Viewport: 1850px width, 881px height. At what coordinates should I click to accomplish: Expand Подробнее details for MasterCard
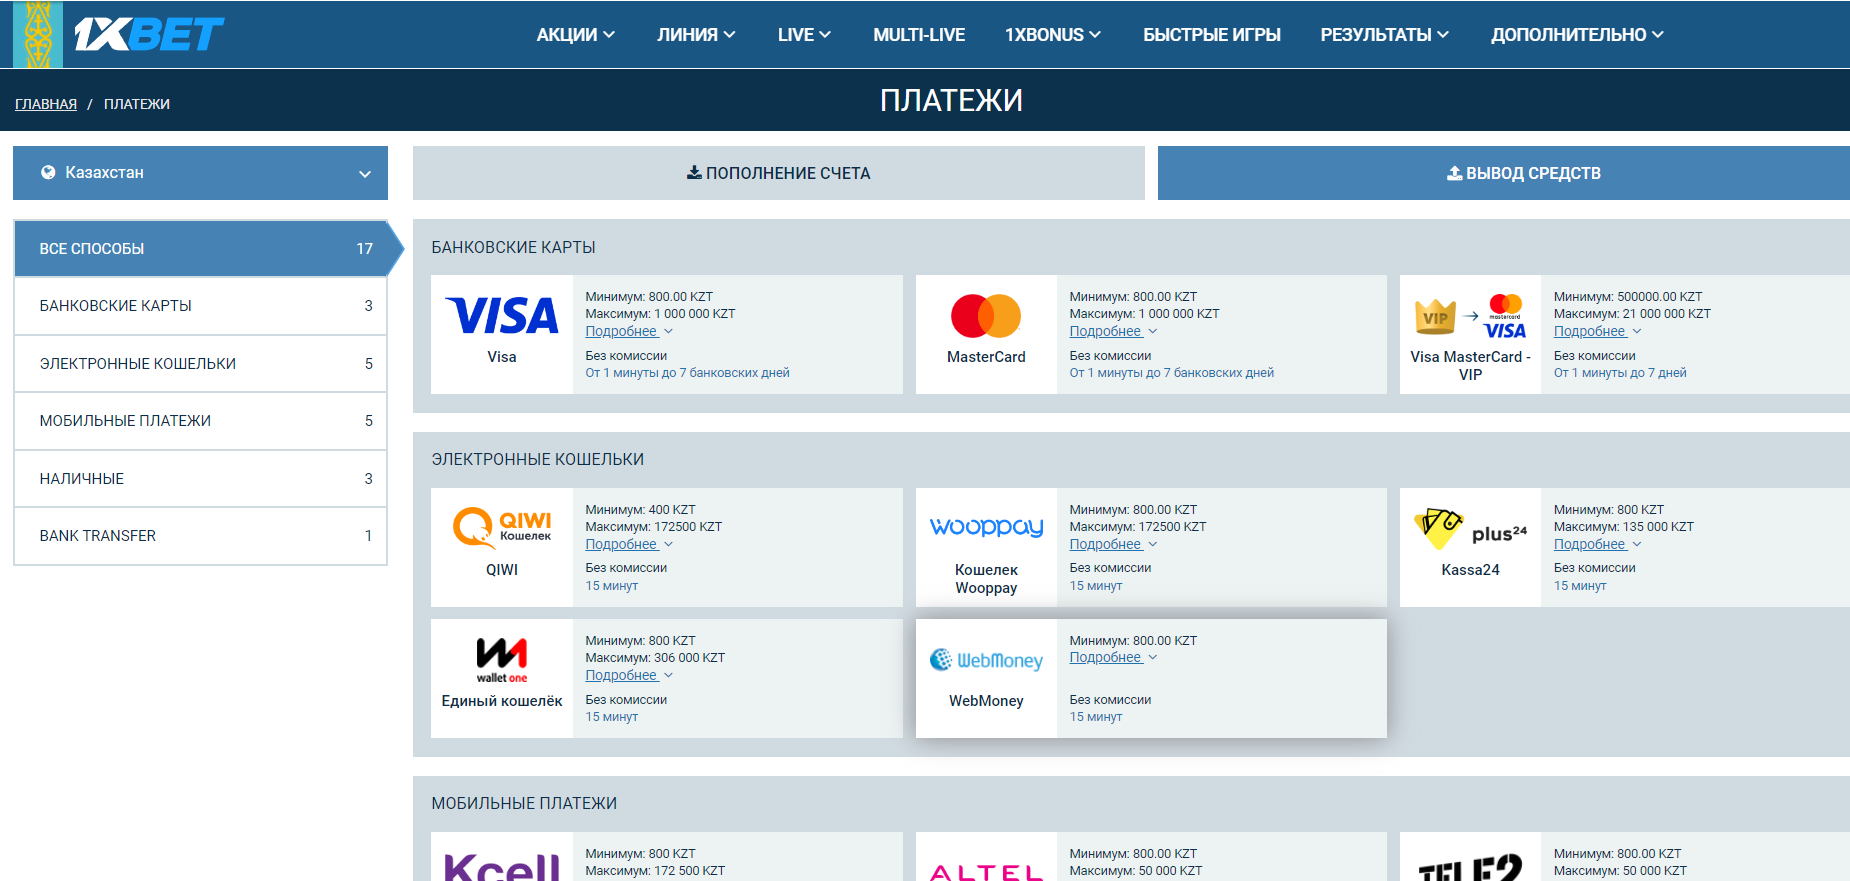coord(1113,331)
